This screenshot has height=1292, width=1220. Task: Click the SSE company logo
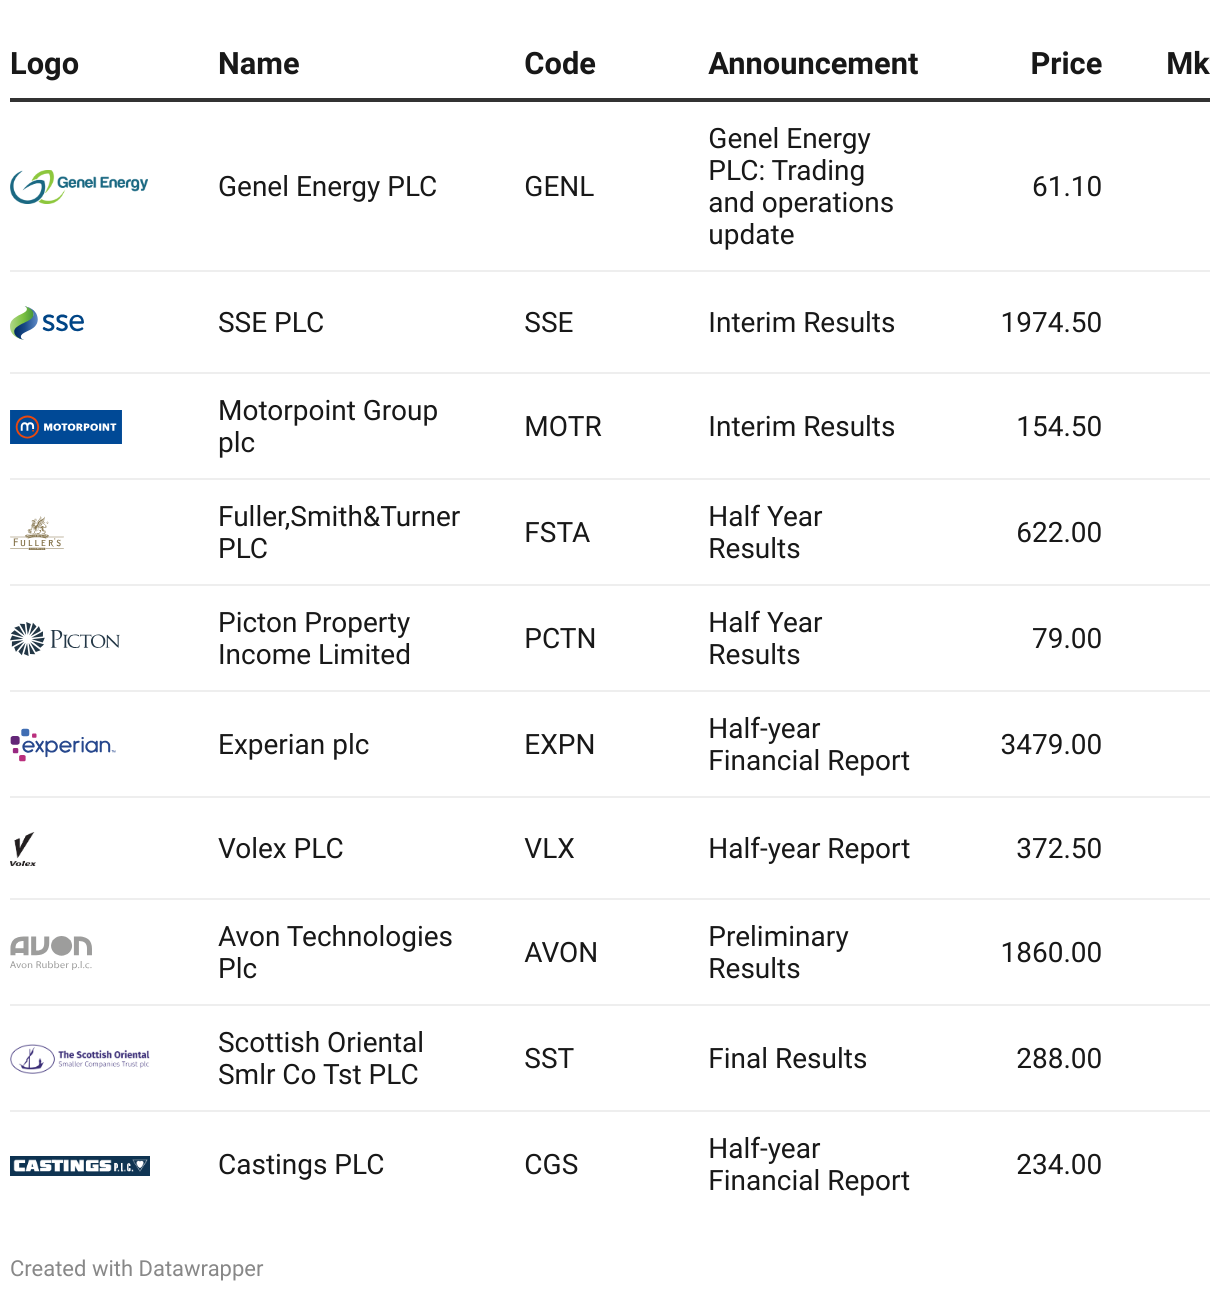point(47,323)
